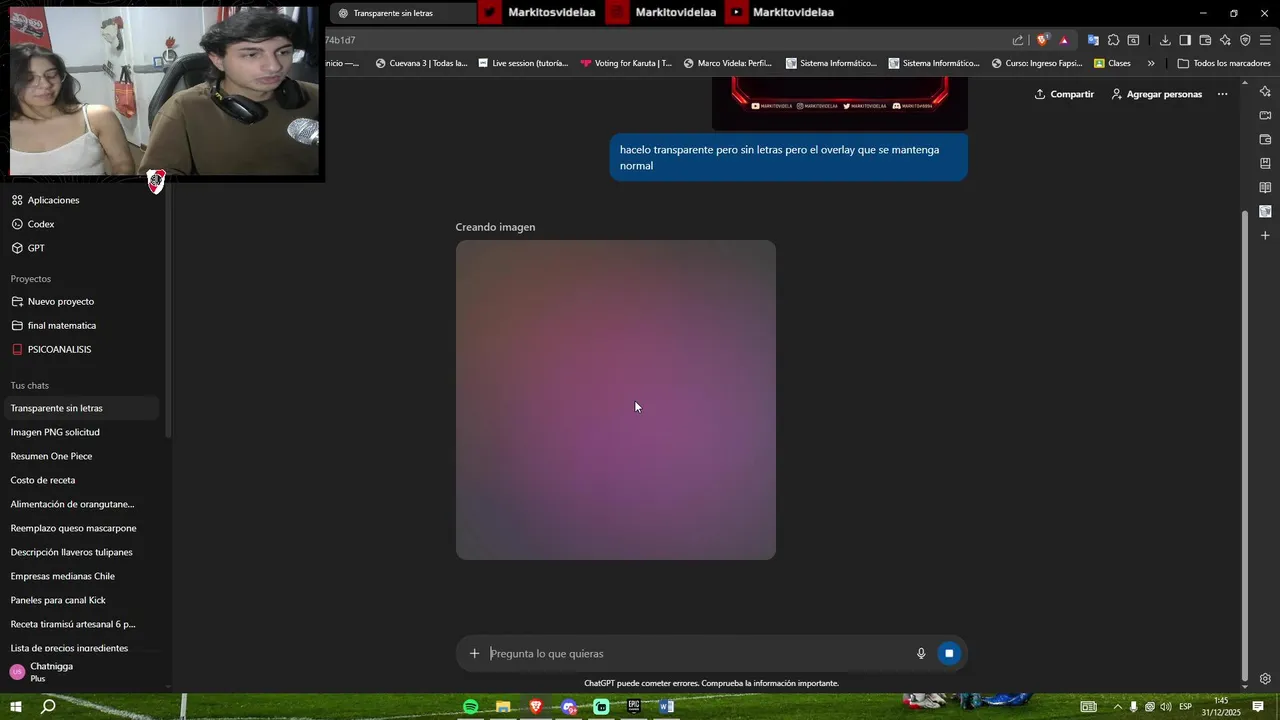Open reading list book icon in side strip
This screenshot has width=1280, height=720.
click(x=1265, y=187)
